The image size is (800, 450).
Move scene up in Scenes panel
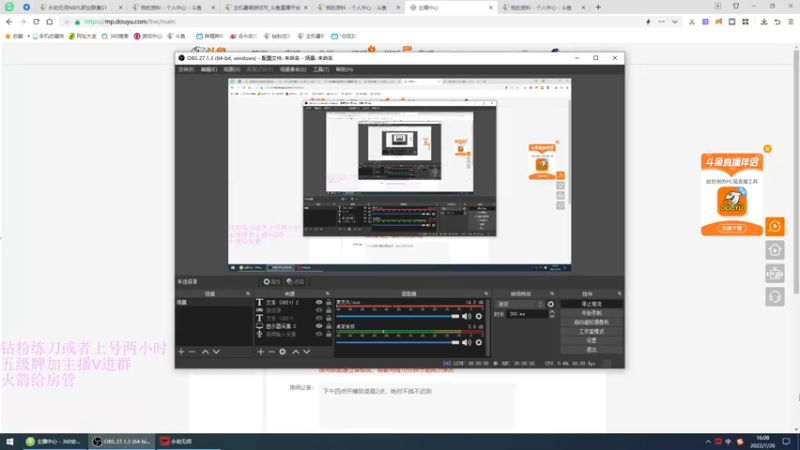[x=205, y=352]
